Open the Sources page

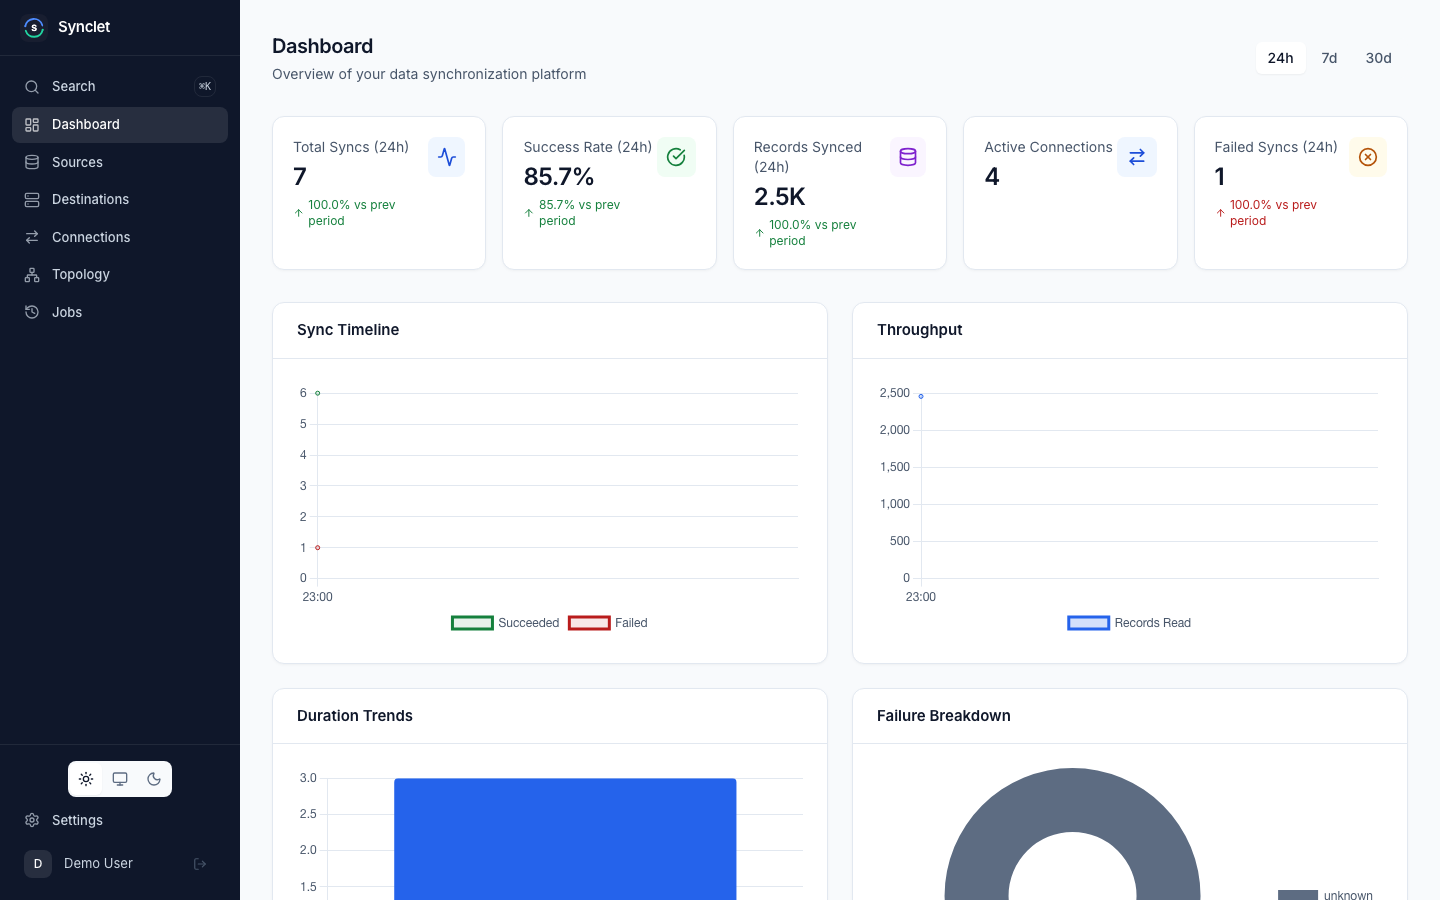tap(120, 162)
